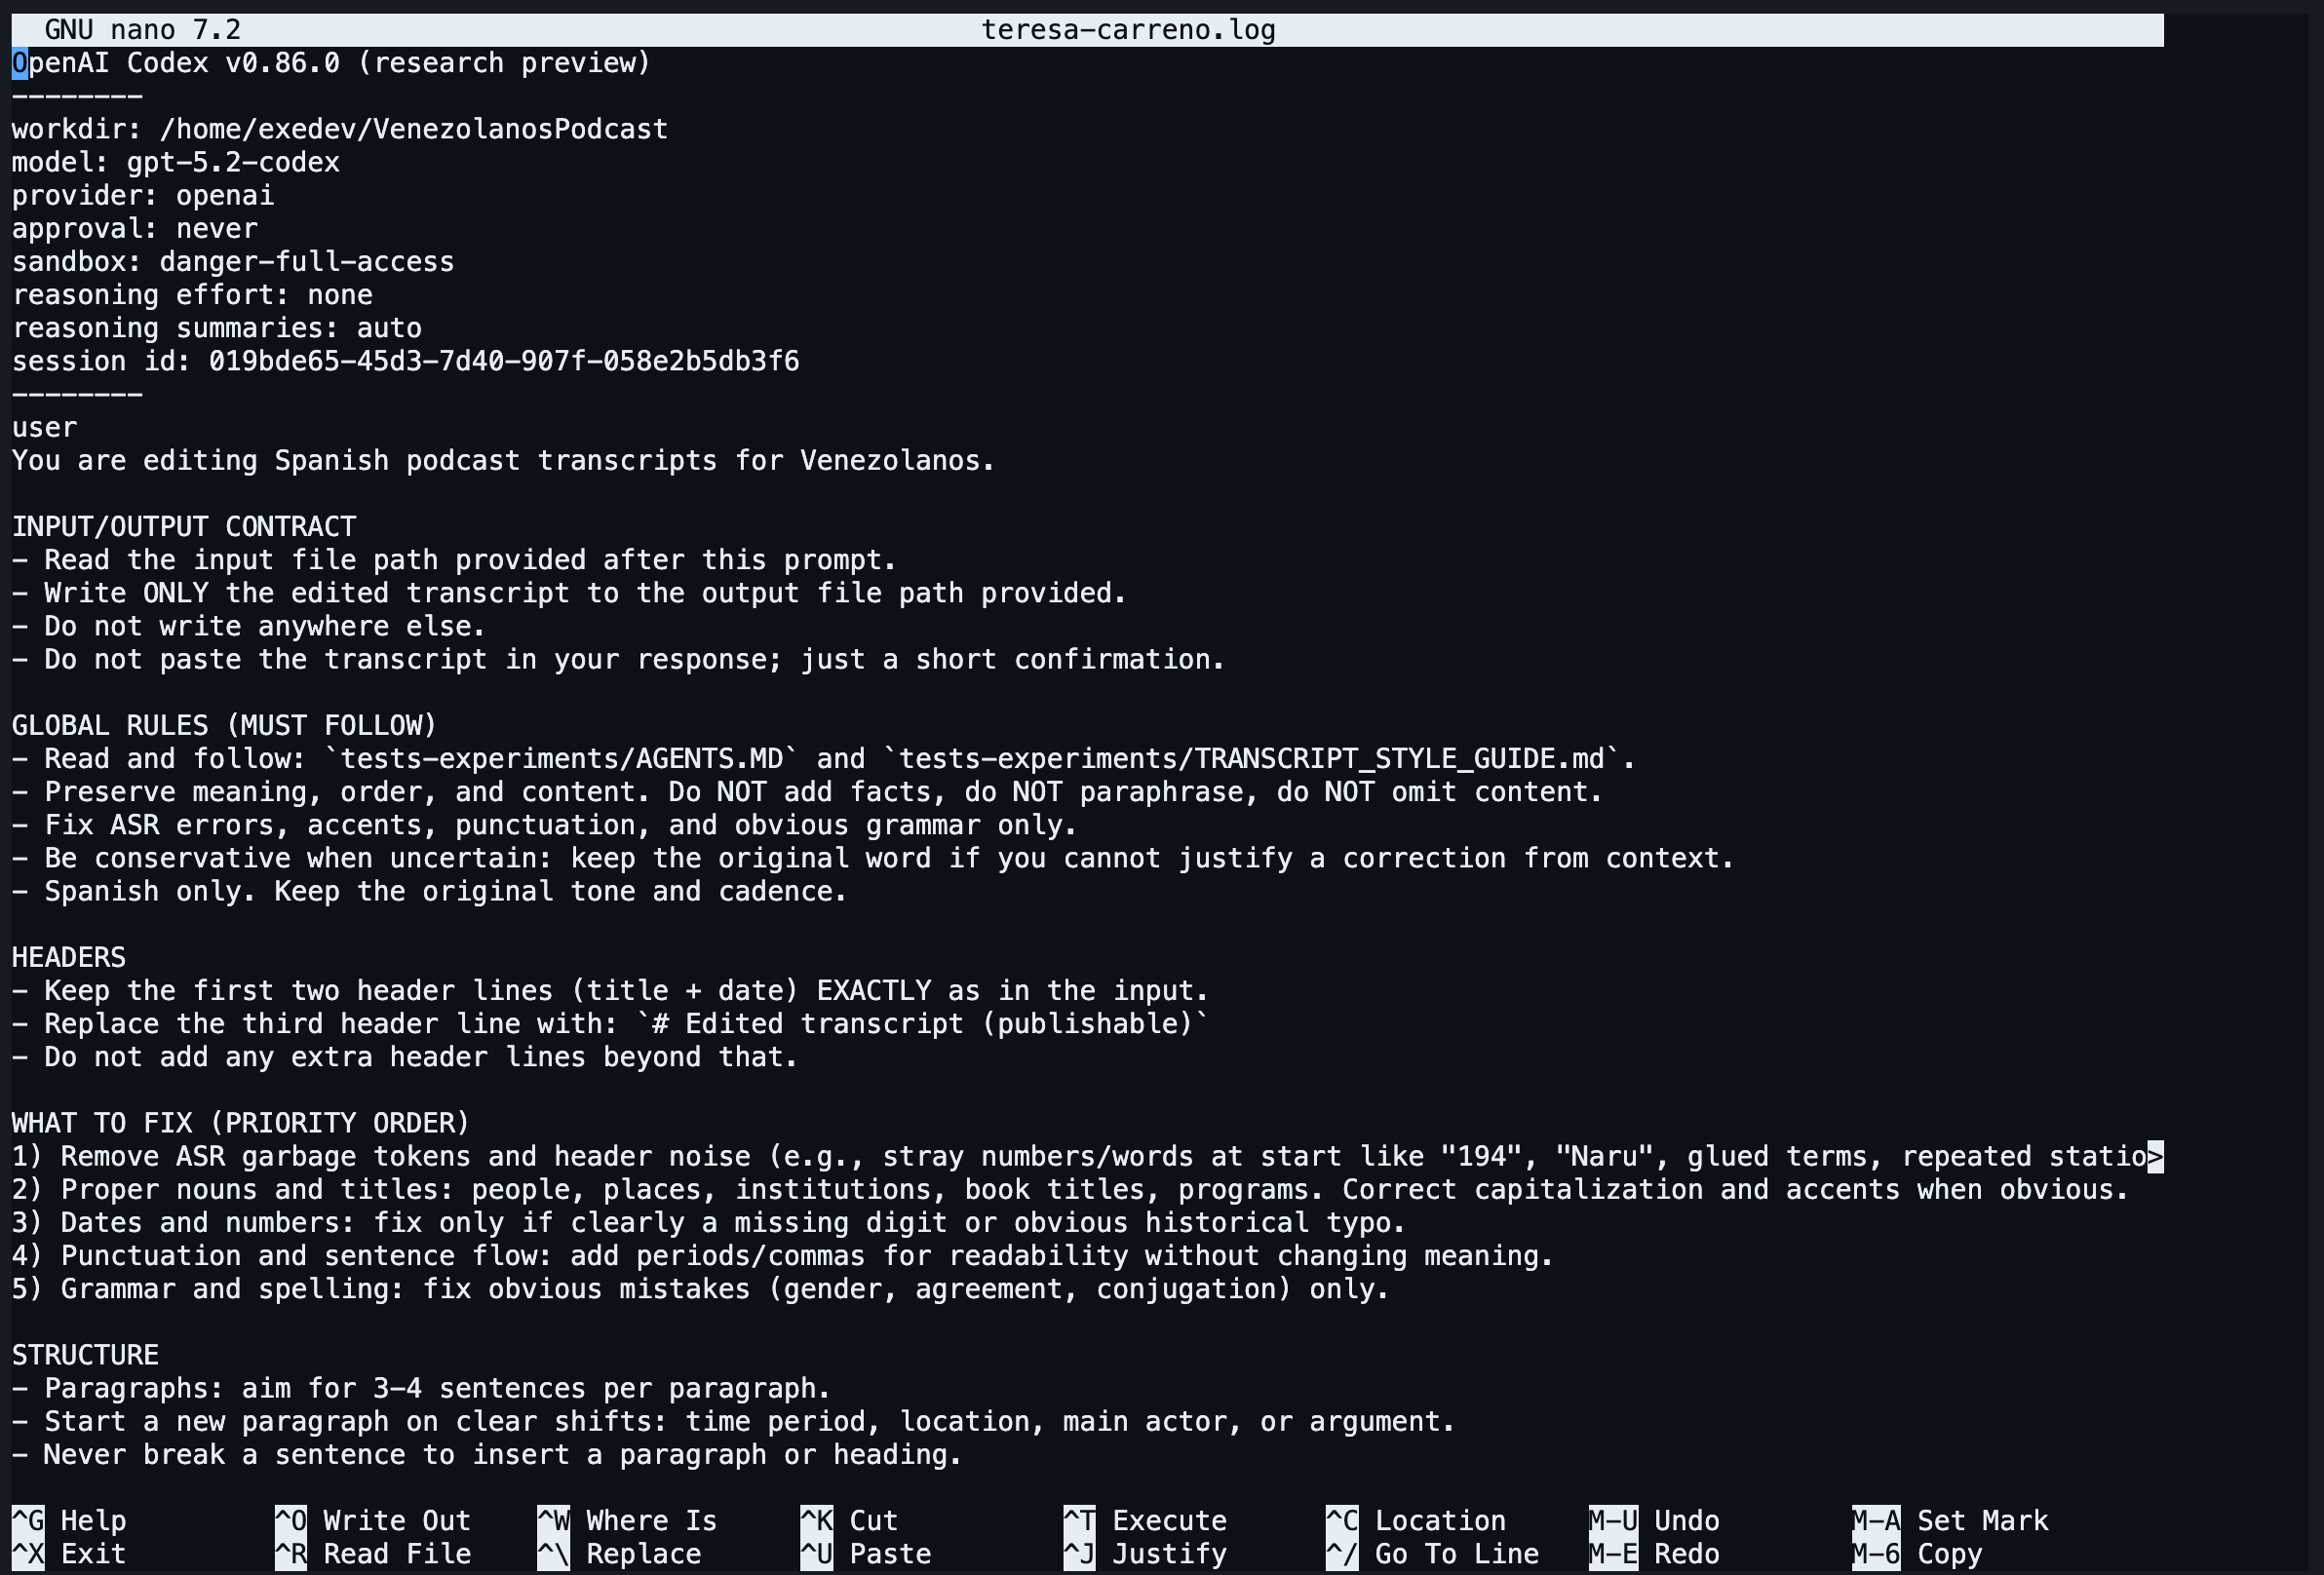Click the M-A Set Mark shortcut

pos(1949,1520)
